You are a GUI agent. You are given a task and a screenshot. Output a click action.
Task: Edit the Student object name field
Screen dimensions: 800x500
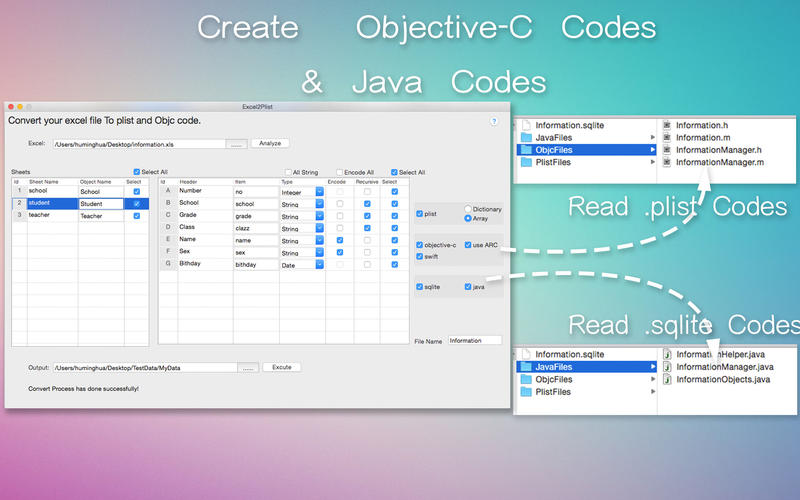[x=101, y=204]
